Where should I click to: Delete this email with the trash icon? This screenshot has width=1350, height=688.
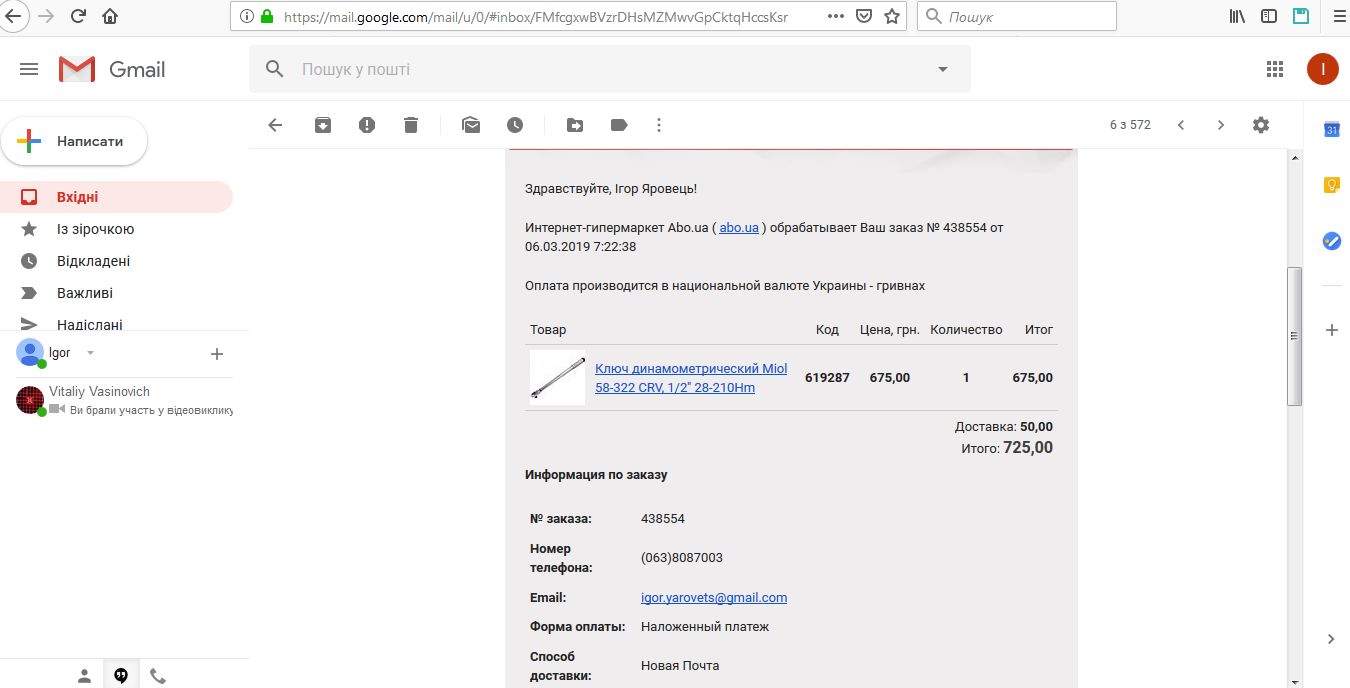411,125
